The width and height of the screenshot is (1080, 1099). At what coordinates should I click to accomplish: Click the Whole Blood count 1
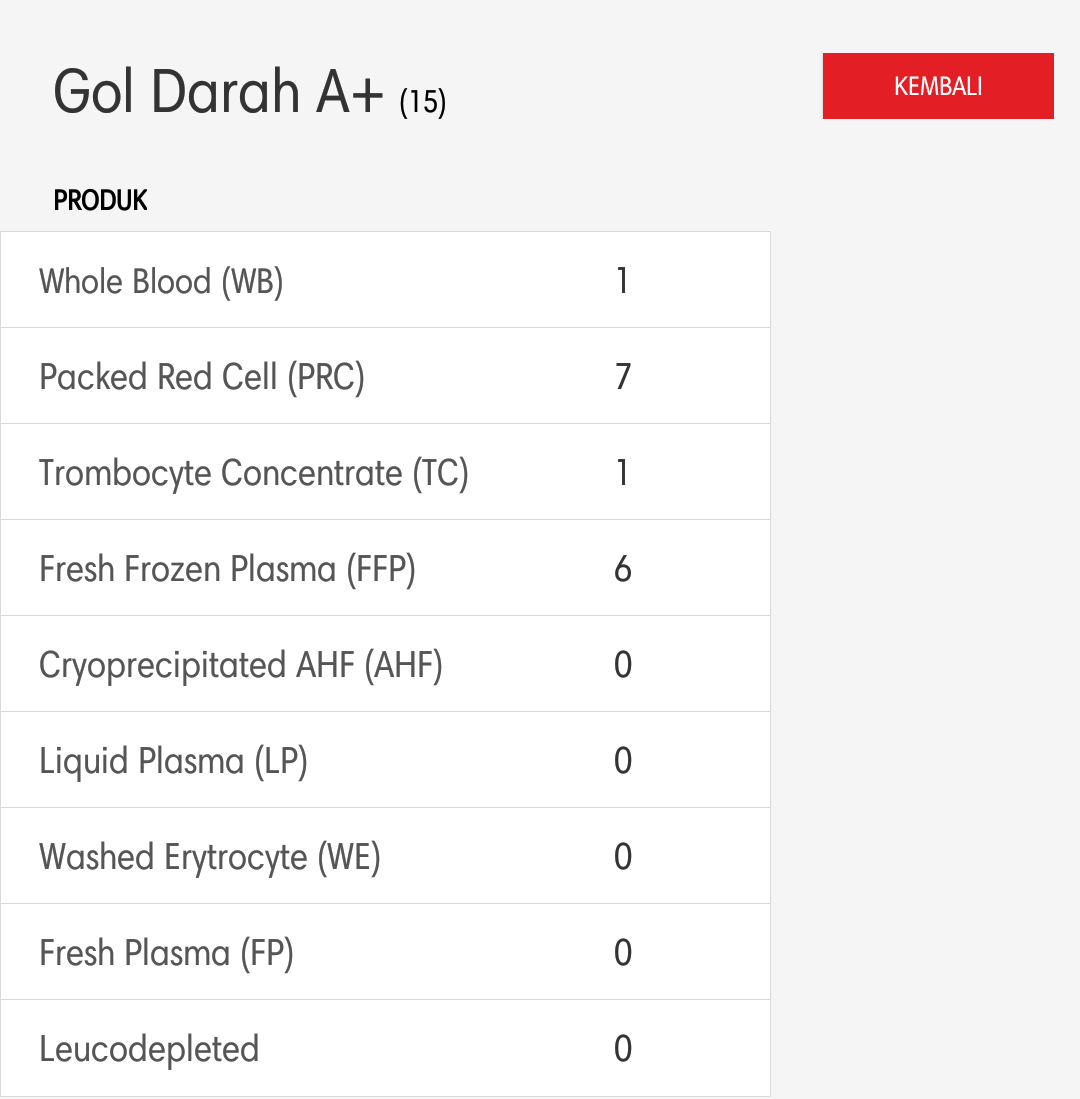(622, 280)
